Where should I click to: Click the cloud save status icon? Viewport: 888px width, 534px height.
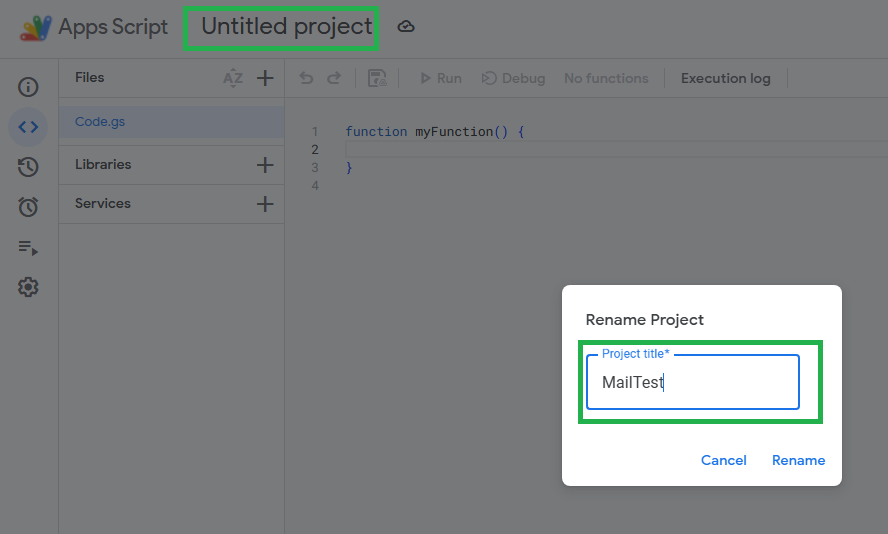tap(406, 27)
